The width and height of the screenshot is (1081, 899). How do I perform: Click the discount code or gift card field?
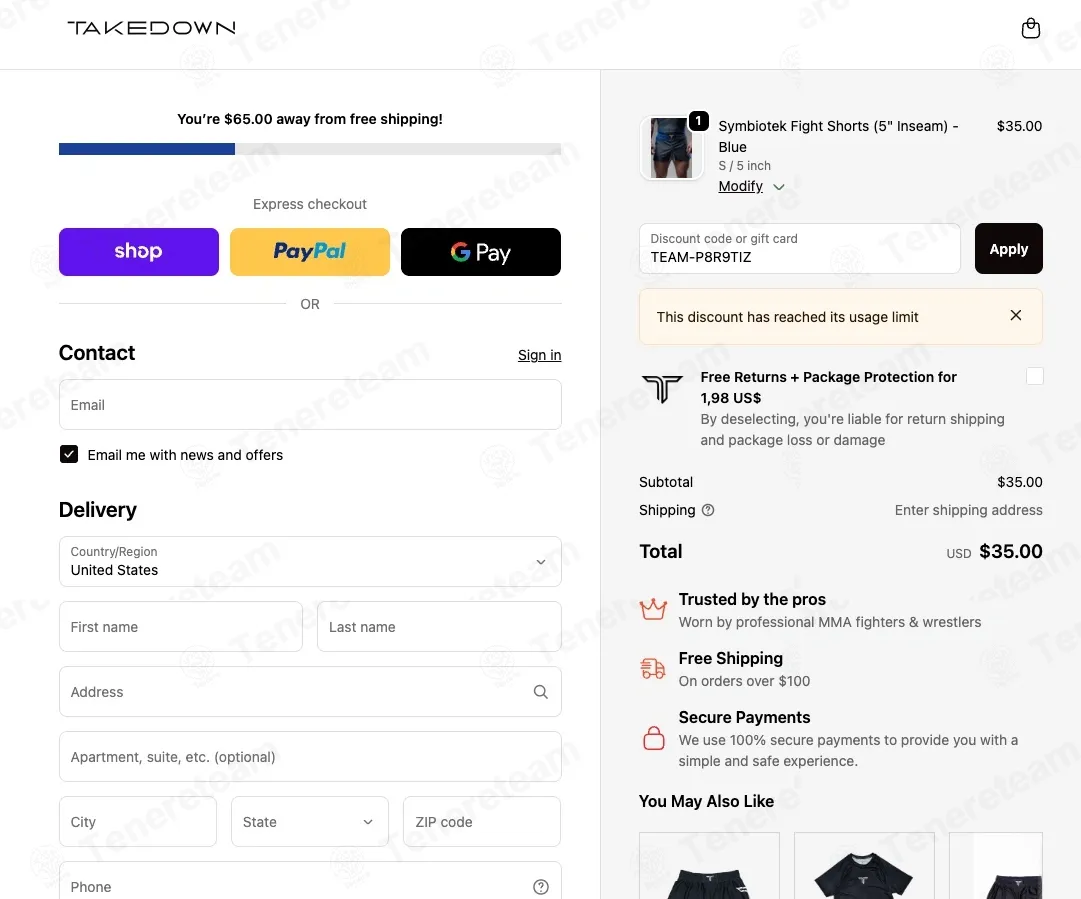coord(800,248)
